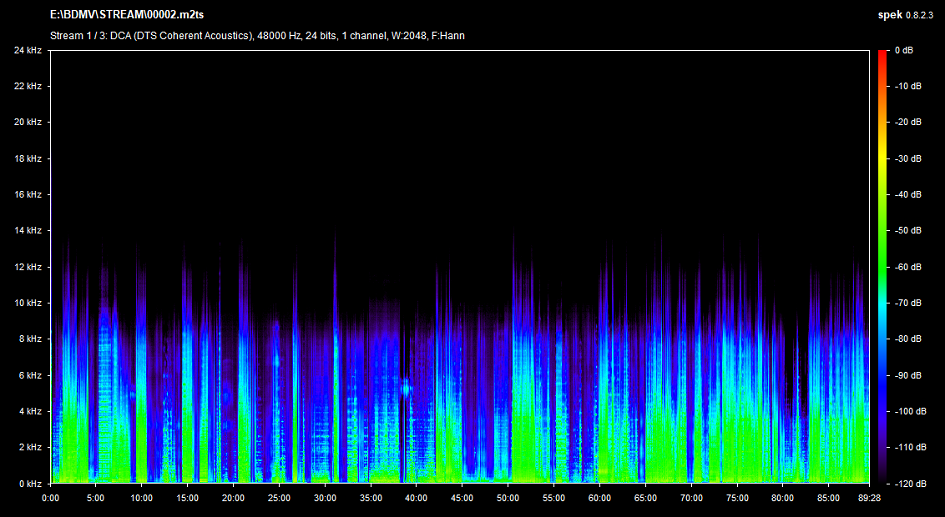Select the 20:00 mark on time axis
Image resolution: width=945 pixels, height=517 pixels.
coord(233,497)
